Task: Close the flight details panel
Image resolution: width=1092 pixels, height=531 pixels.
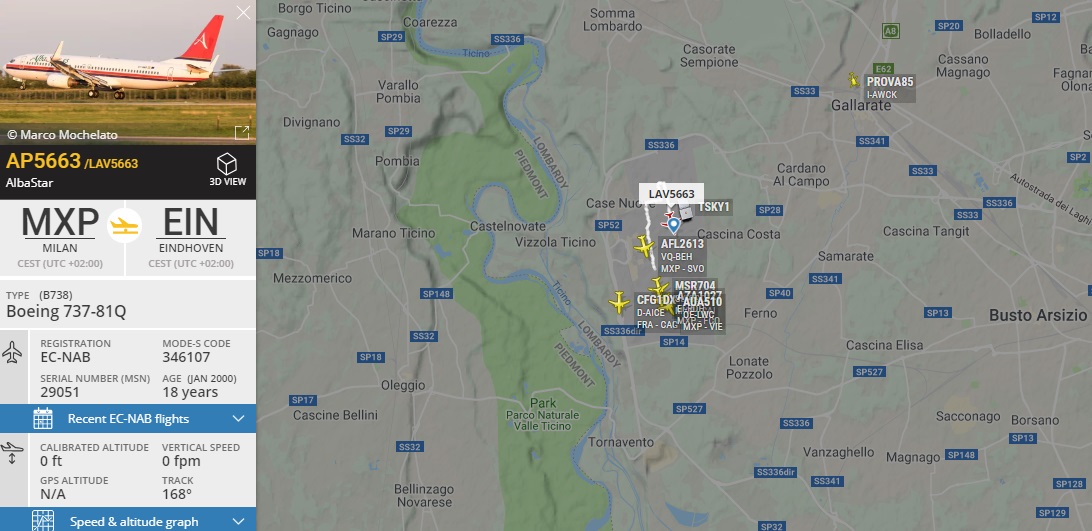Action: click(243, 13)
